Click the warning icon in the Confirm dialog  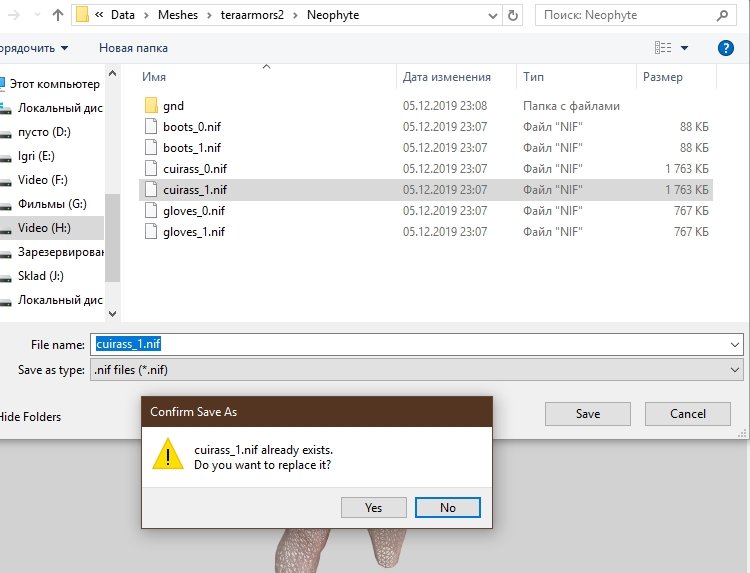tap(167, 457)
